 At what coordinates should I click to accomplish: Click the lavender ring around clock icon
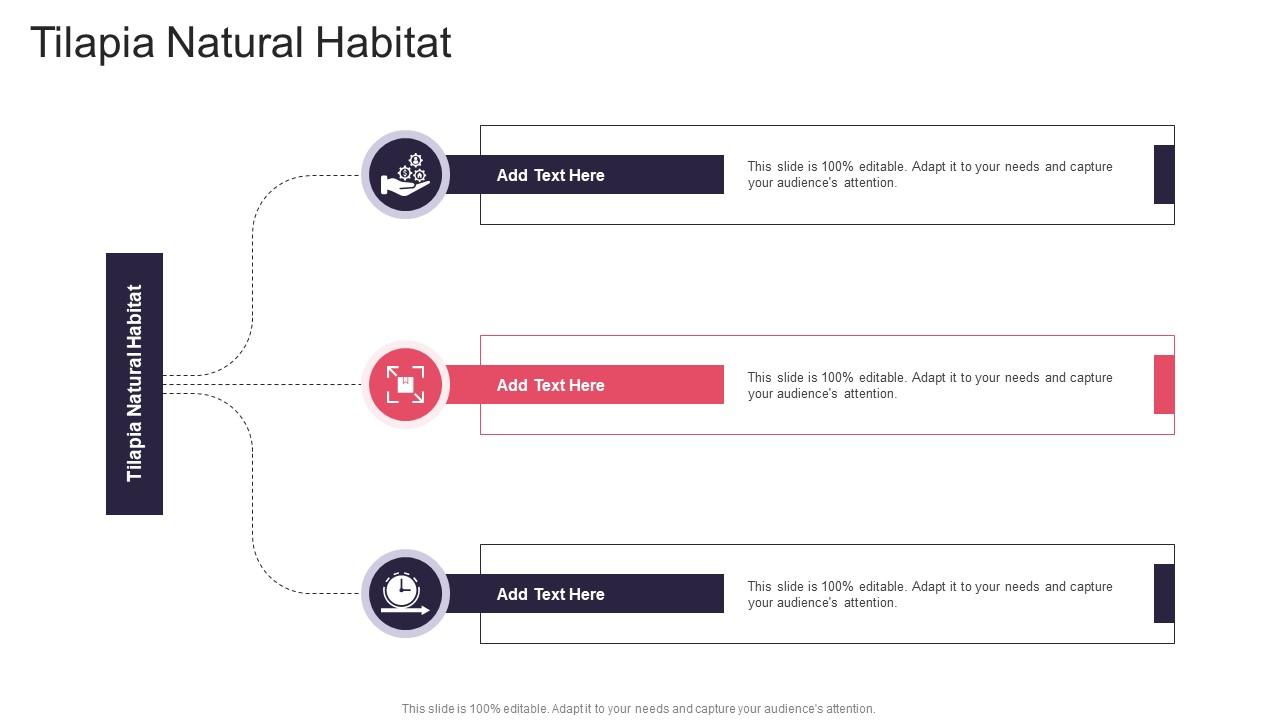(x=405, y=553)
